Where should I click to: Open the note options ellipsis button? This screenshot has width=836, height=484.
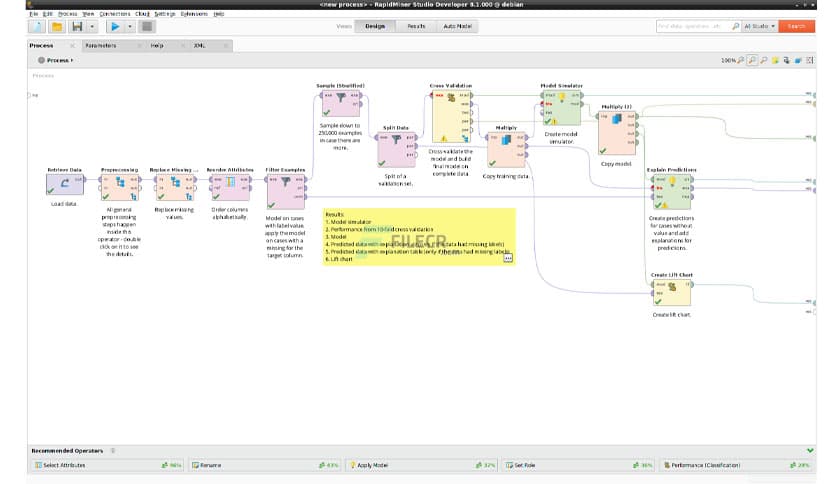(x=508, y=259)
